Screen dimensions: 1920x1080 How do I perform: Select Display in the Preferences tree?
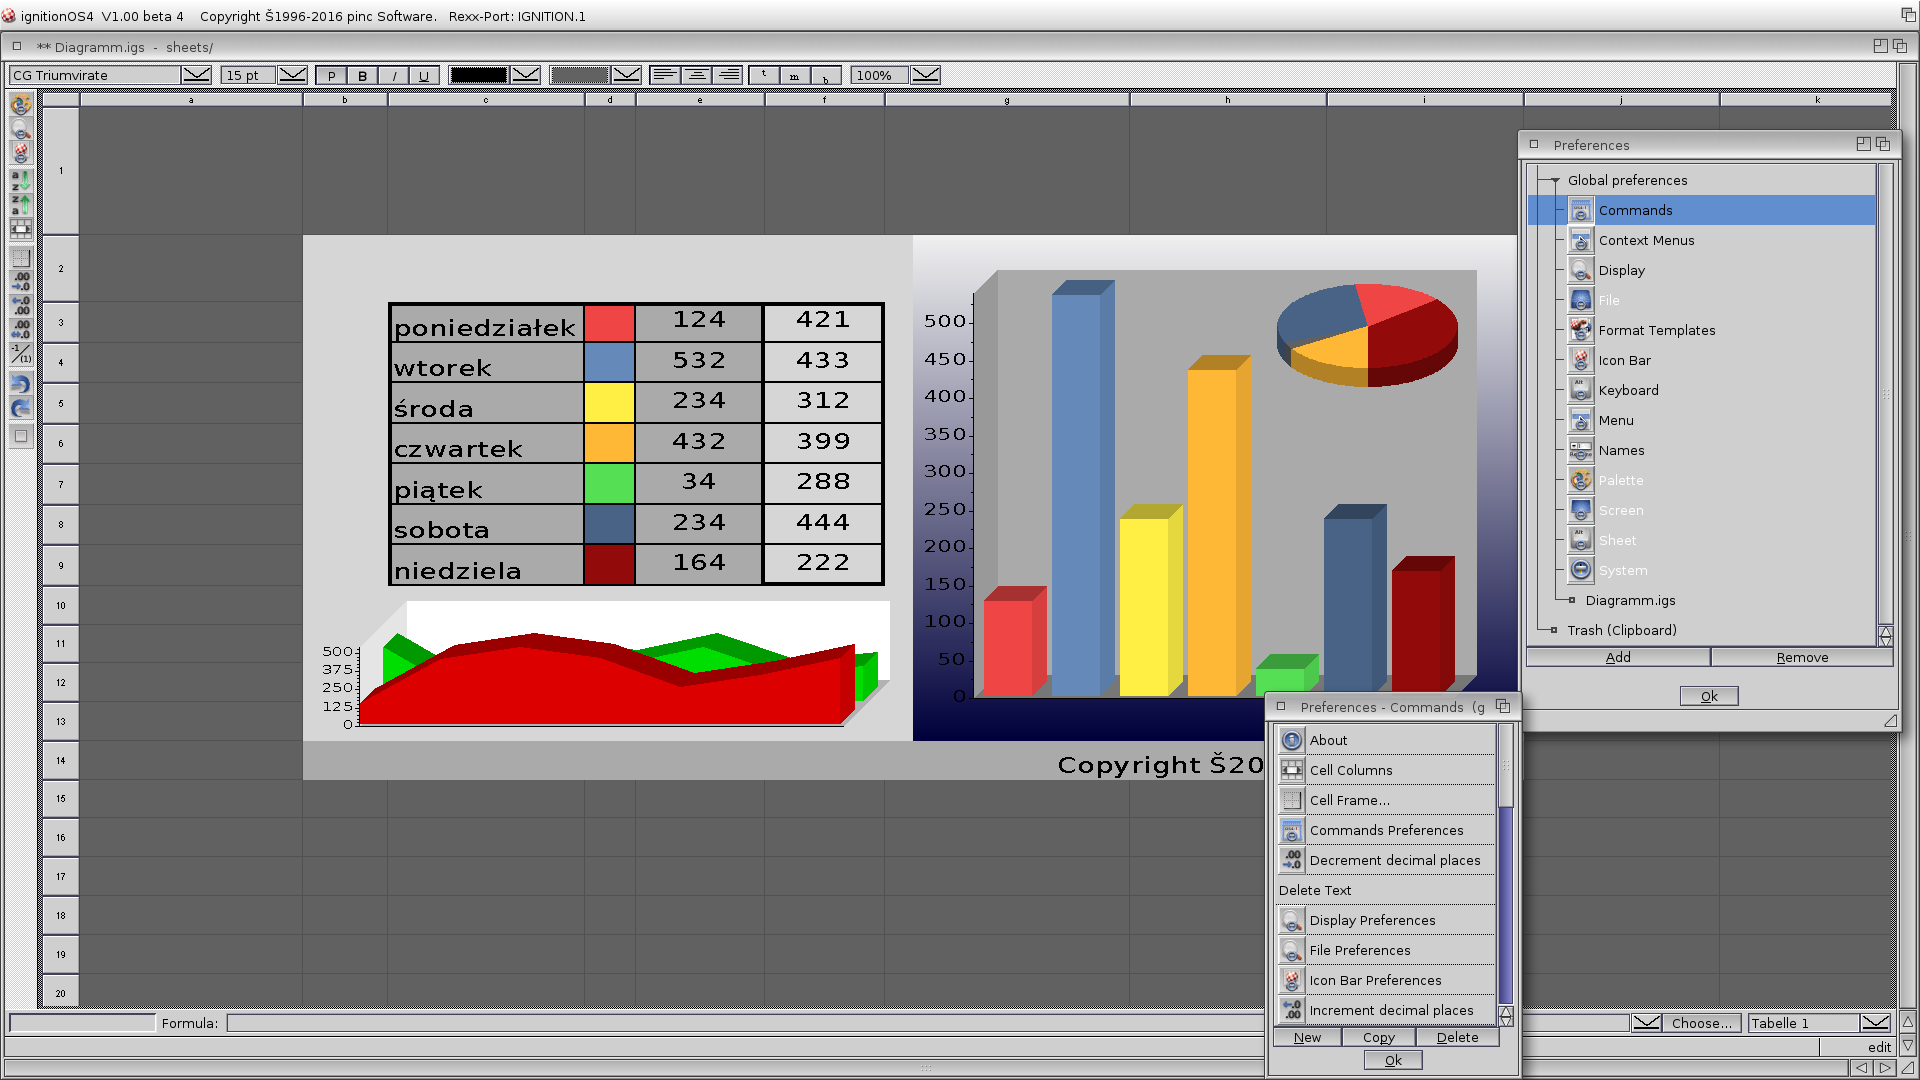(x=1621, y=270)
